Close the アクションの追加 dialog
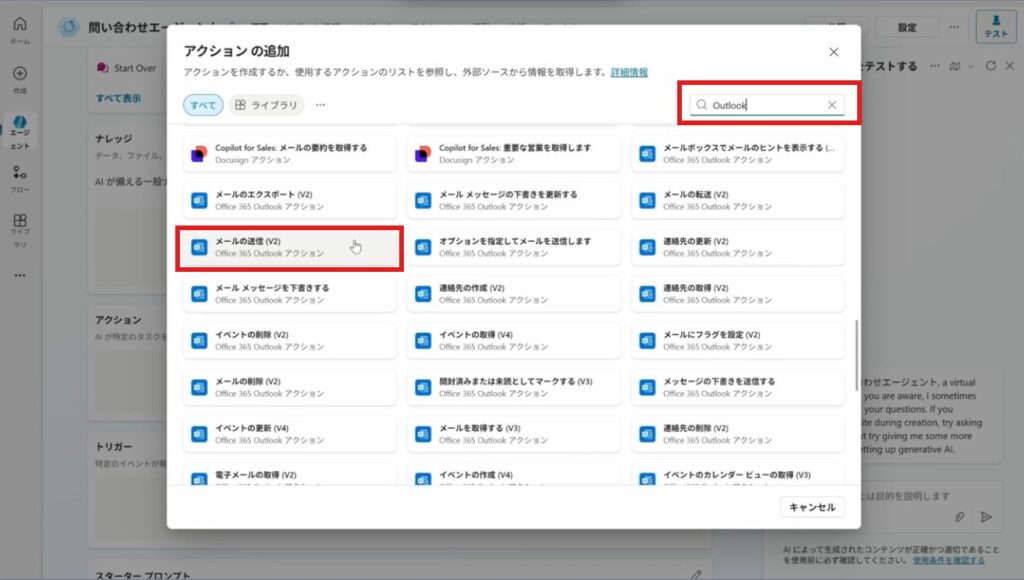Screen dimensions: 1024x580 834,52
